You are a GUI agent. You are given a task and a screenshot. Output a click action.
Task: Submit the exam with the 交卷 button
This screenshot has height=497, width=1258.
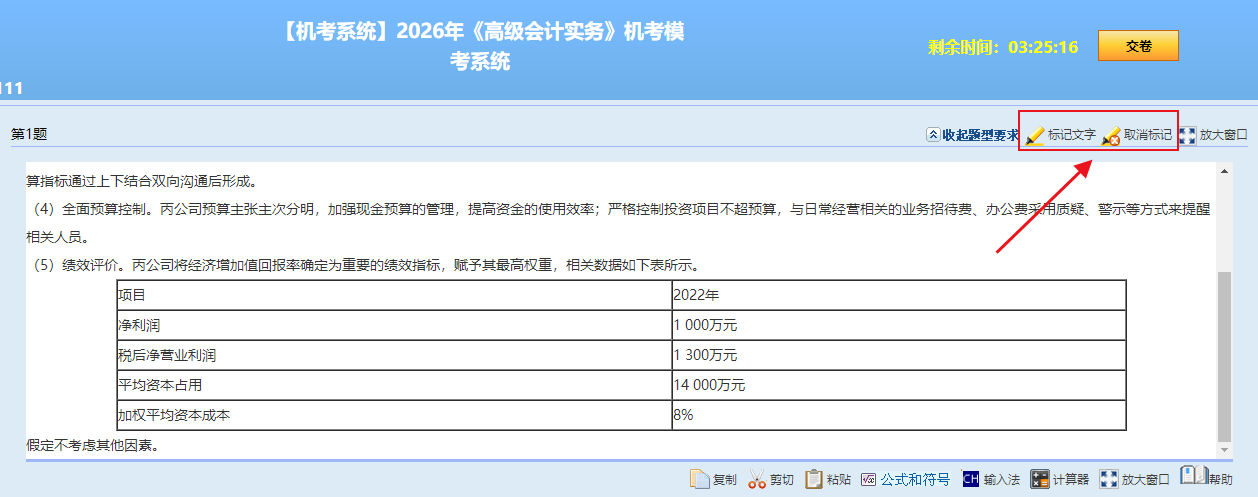coord(1138,46)
